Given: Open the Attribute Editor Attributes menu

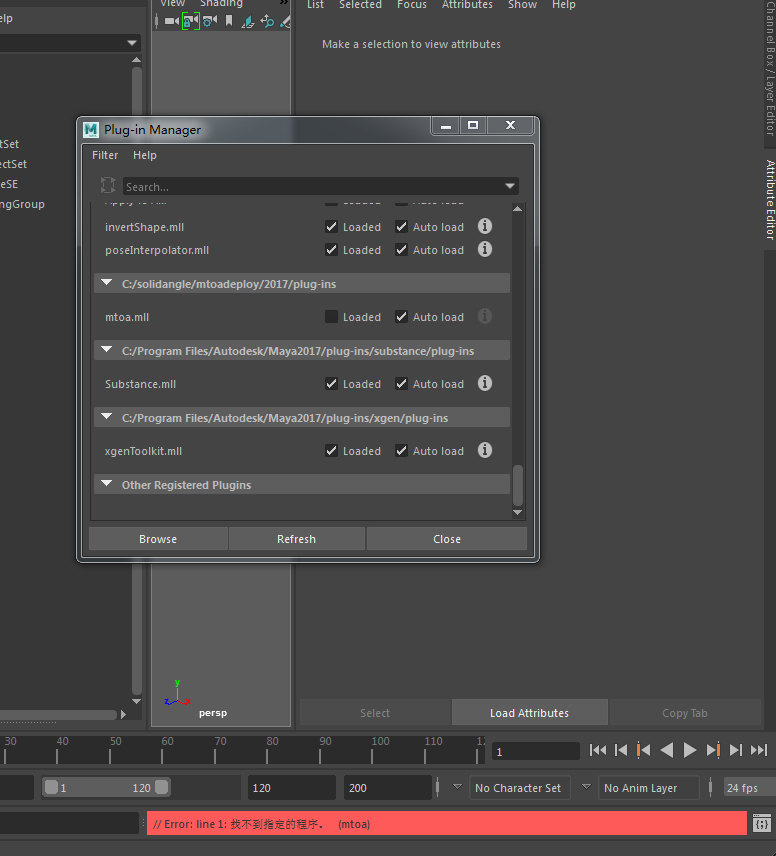Looking at the screenshot, I should 467,4.
